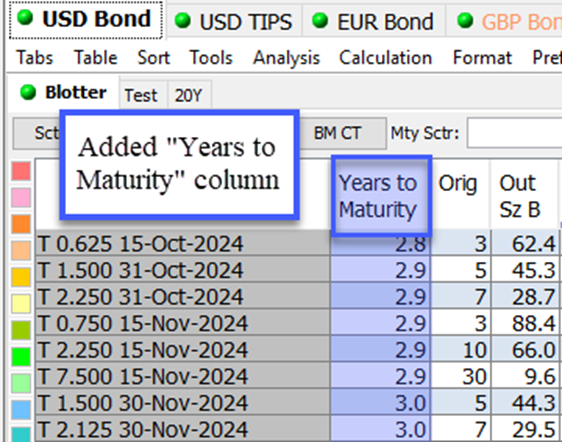562x442 pixels.
Task: Pick the light blue color swatch
Action: pyautogui.click(x=21, y=410)
